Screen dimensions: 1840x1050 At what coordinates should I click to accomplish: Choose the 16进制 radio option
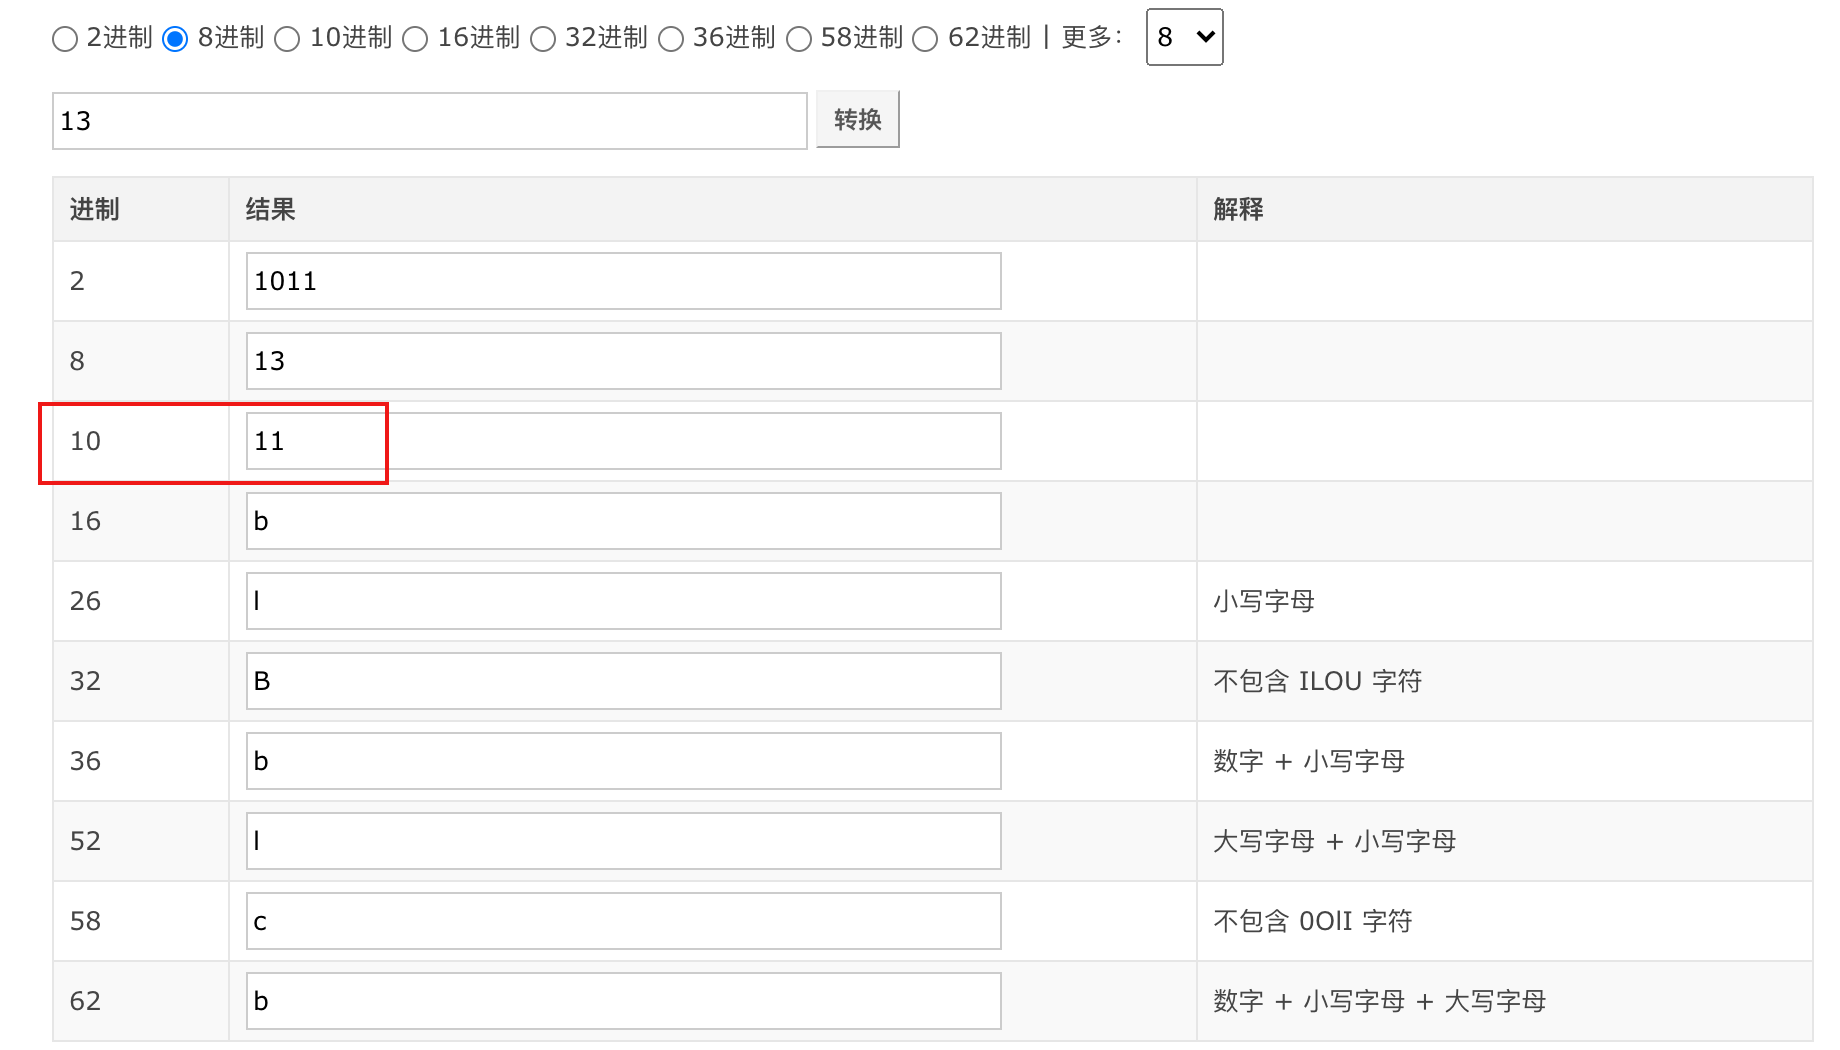(x=415, y=39)
